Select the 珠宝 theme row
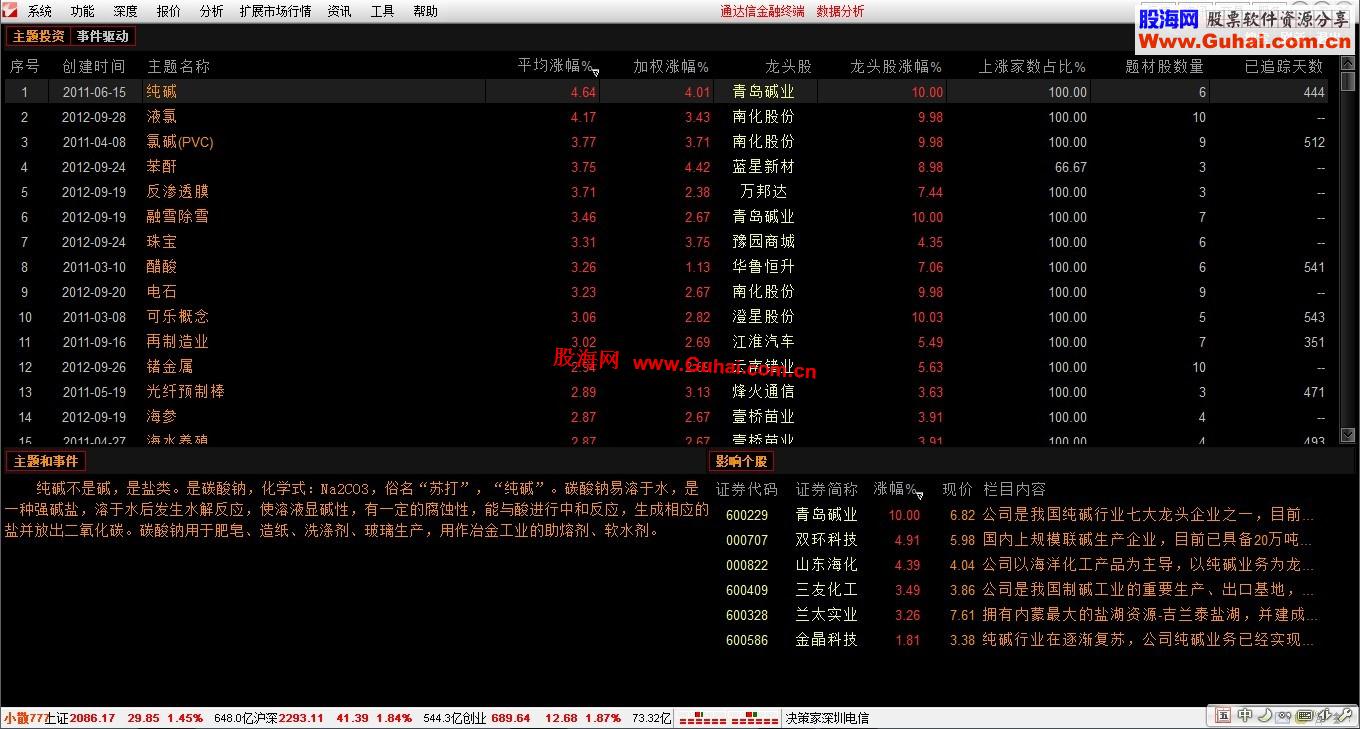1360x729 pixels. [x=666, y=241]
